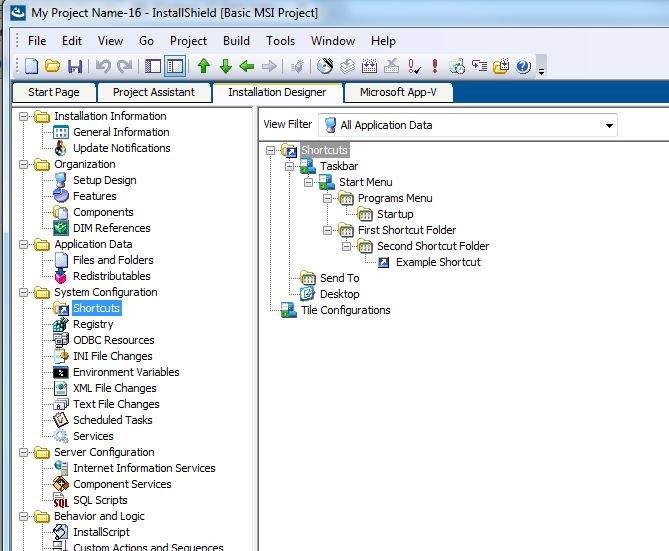This screenshot has width=669, height=551.
Task: Open the DIM References view
Action: 111,228
